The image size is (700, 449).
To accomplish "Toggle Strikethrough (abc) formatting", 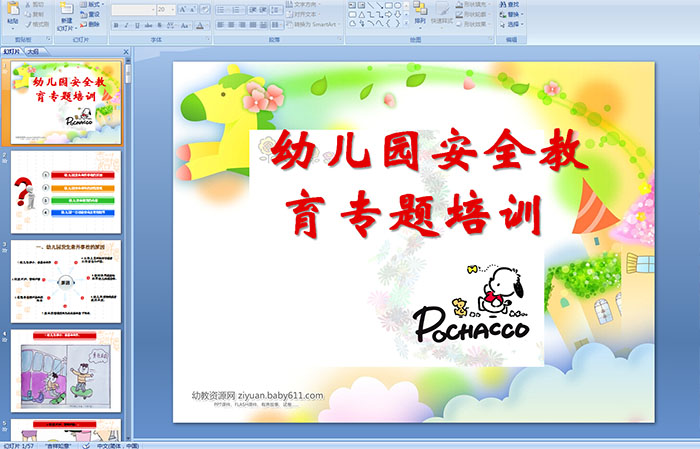I will (148, 25).
